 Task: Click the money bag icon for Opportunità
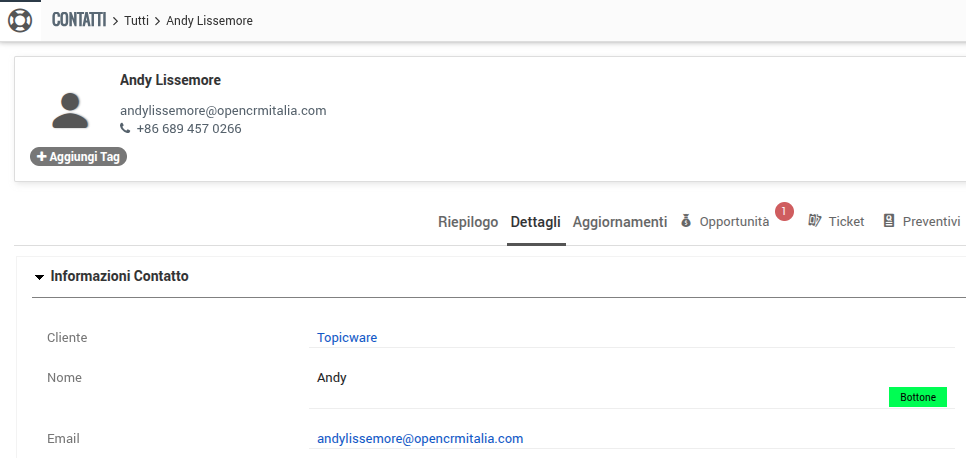[686, 221]
